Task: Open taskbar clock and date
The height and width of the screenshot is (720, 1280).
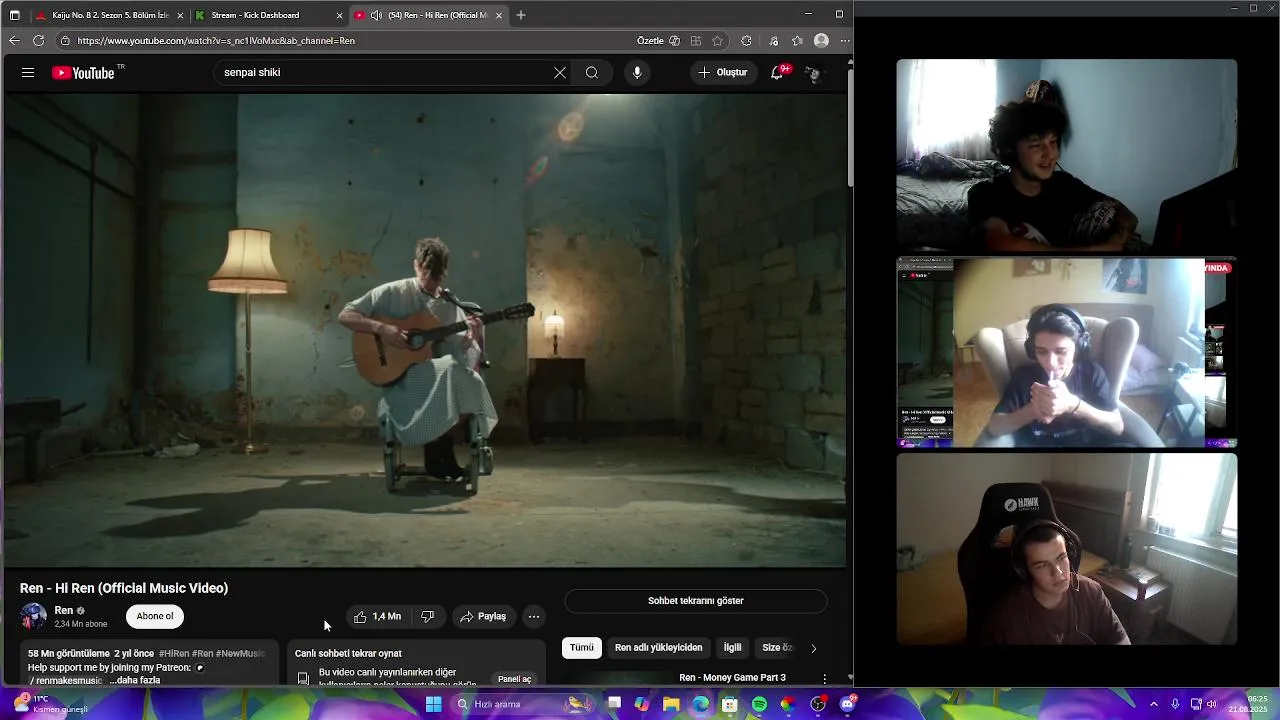Action: (1248, 704)
